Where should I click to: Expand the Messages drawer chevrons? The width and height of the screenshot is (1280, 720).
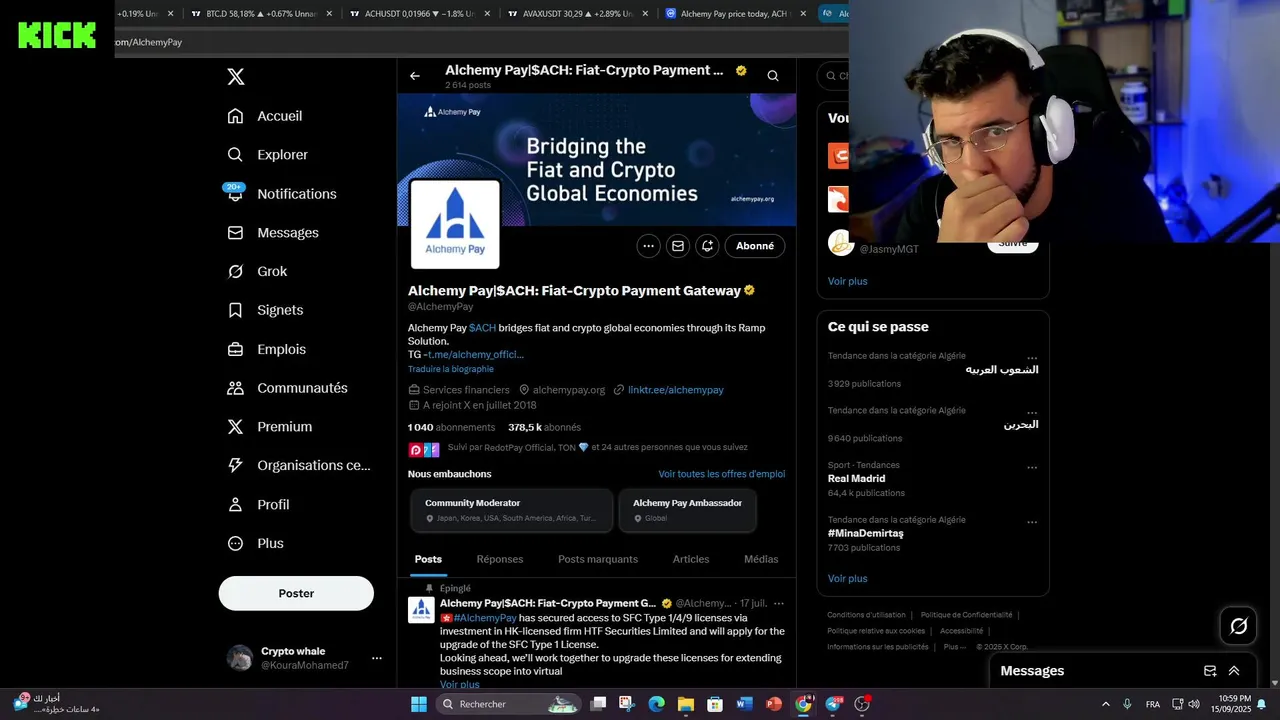tap(1234, 671)
